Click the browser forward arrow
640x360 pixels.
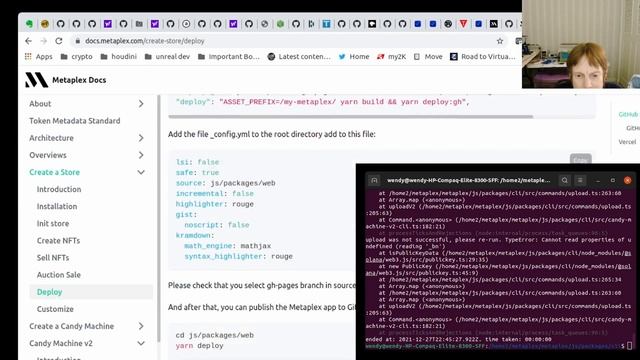pyautogui.click(x=44, y=41)
